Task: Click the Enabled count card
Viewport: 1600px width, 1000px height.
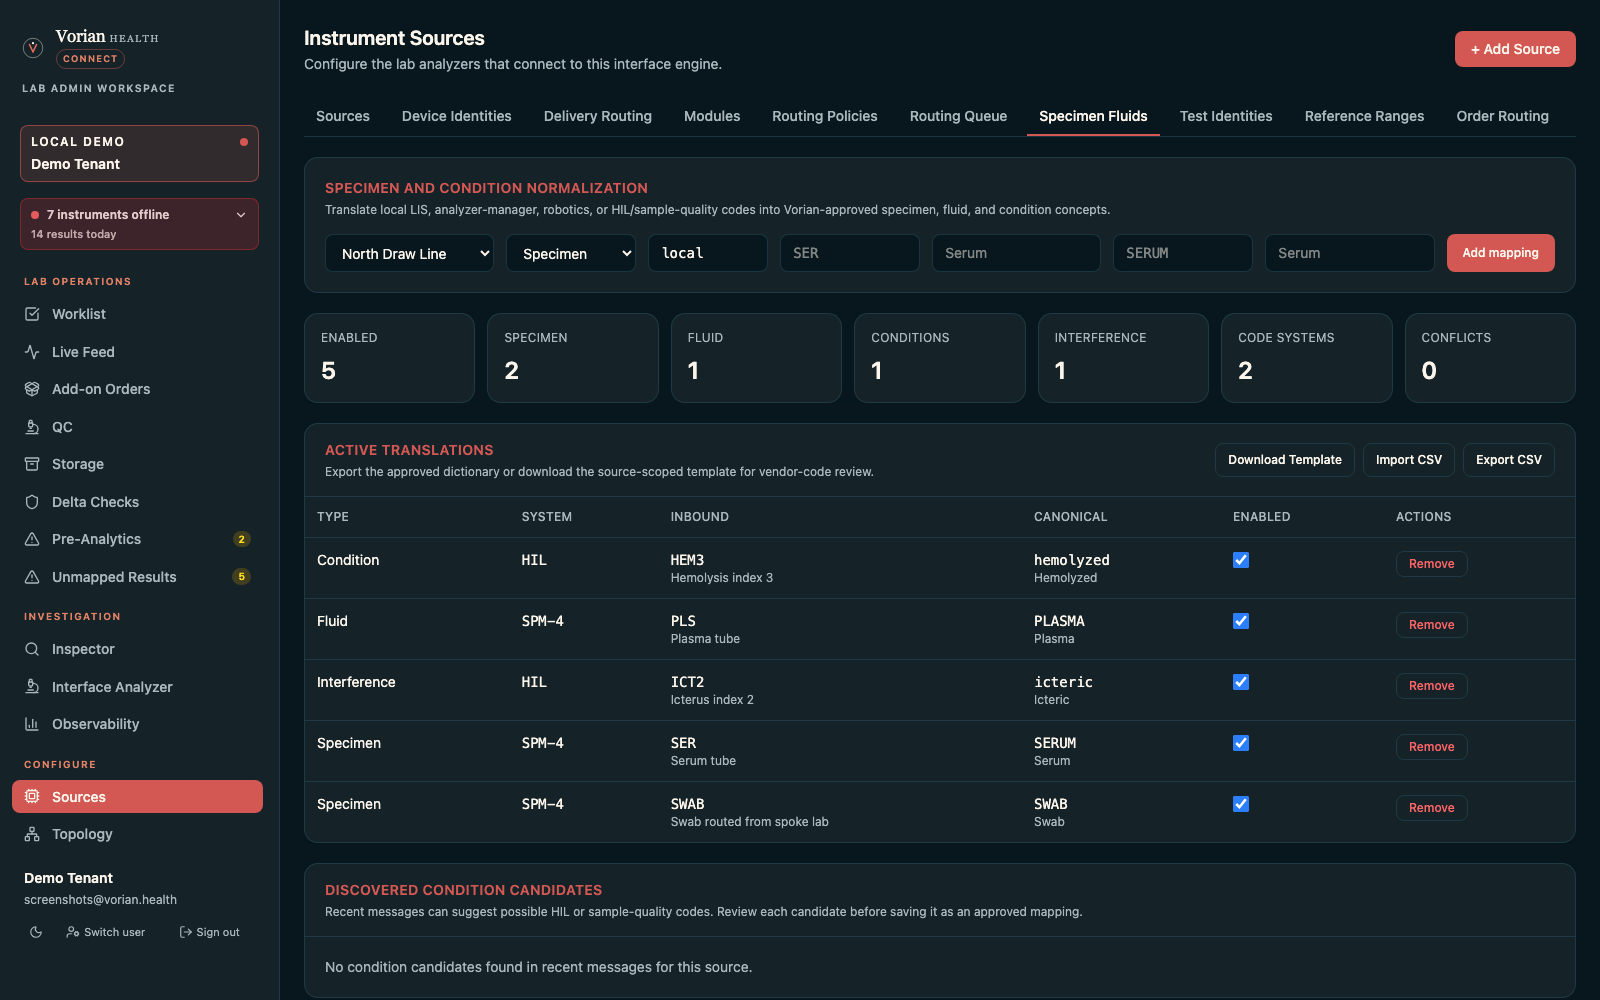Action: tap(389, 358)
